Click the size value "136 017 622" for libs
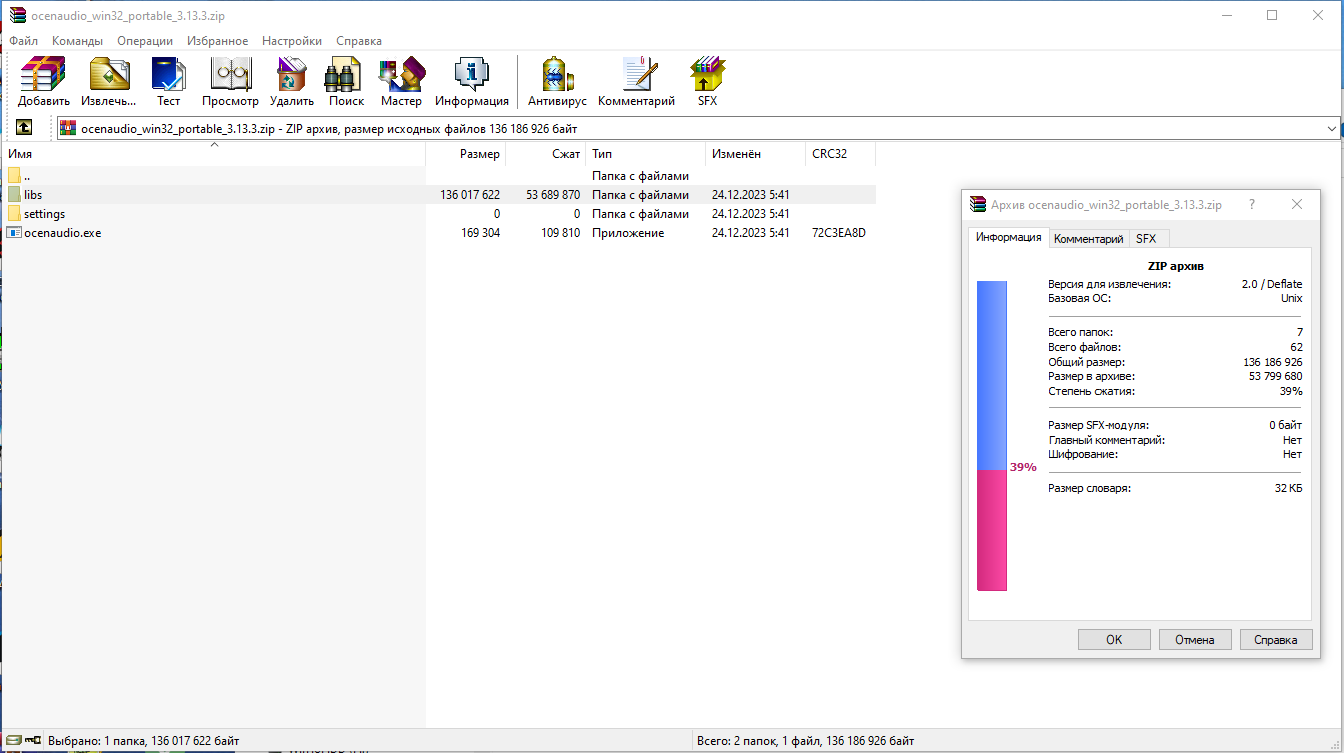 [x=470, y=195]
